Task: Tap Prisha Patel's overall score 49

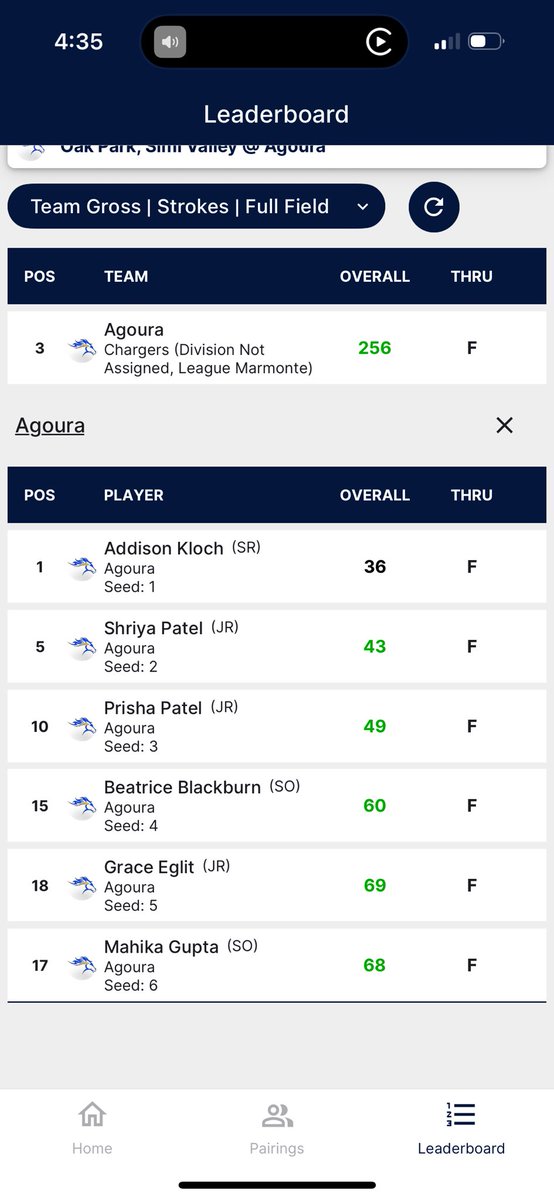Action: (x=375, y=727)
